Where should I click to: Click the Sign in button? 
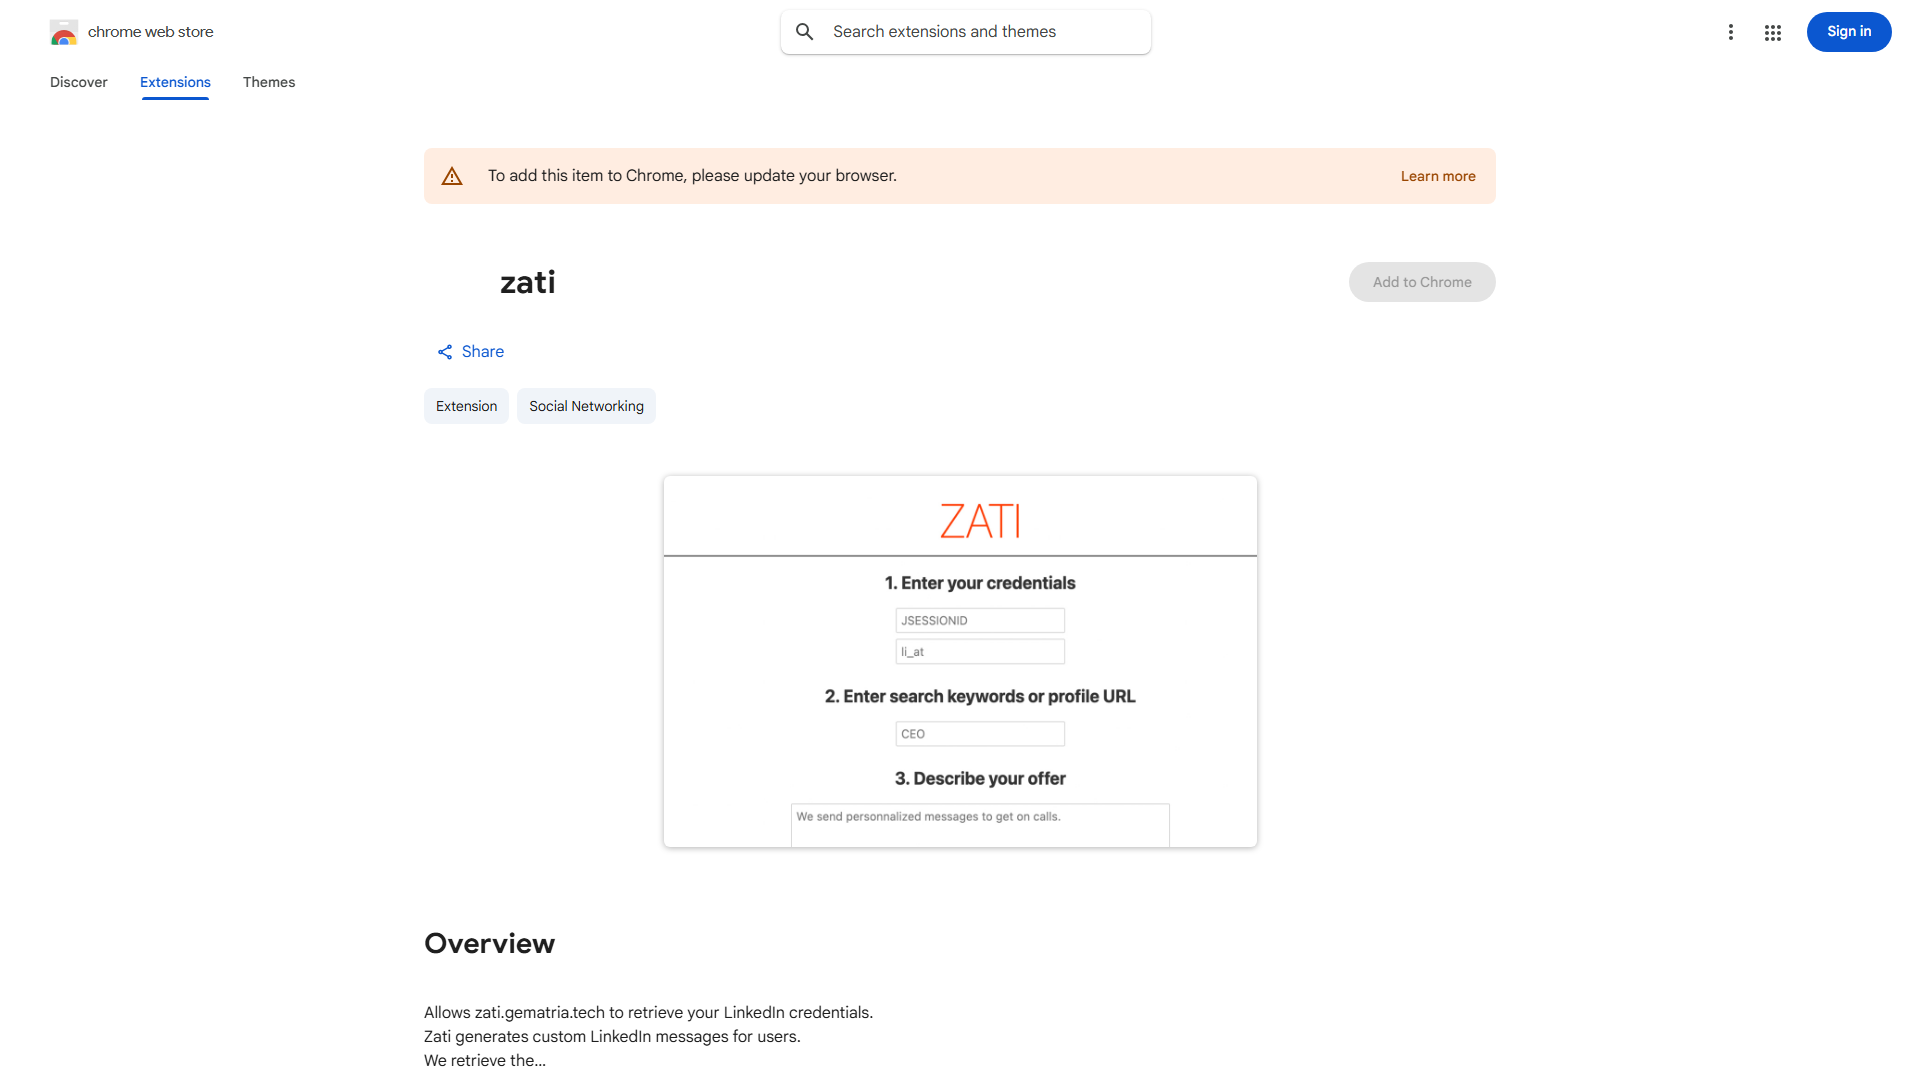pyautogui.click(x=1848, y=31)
